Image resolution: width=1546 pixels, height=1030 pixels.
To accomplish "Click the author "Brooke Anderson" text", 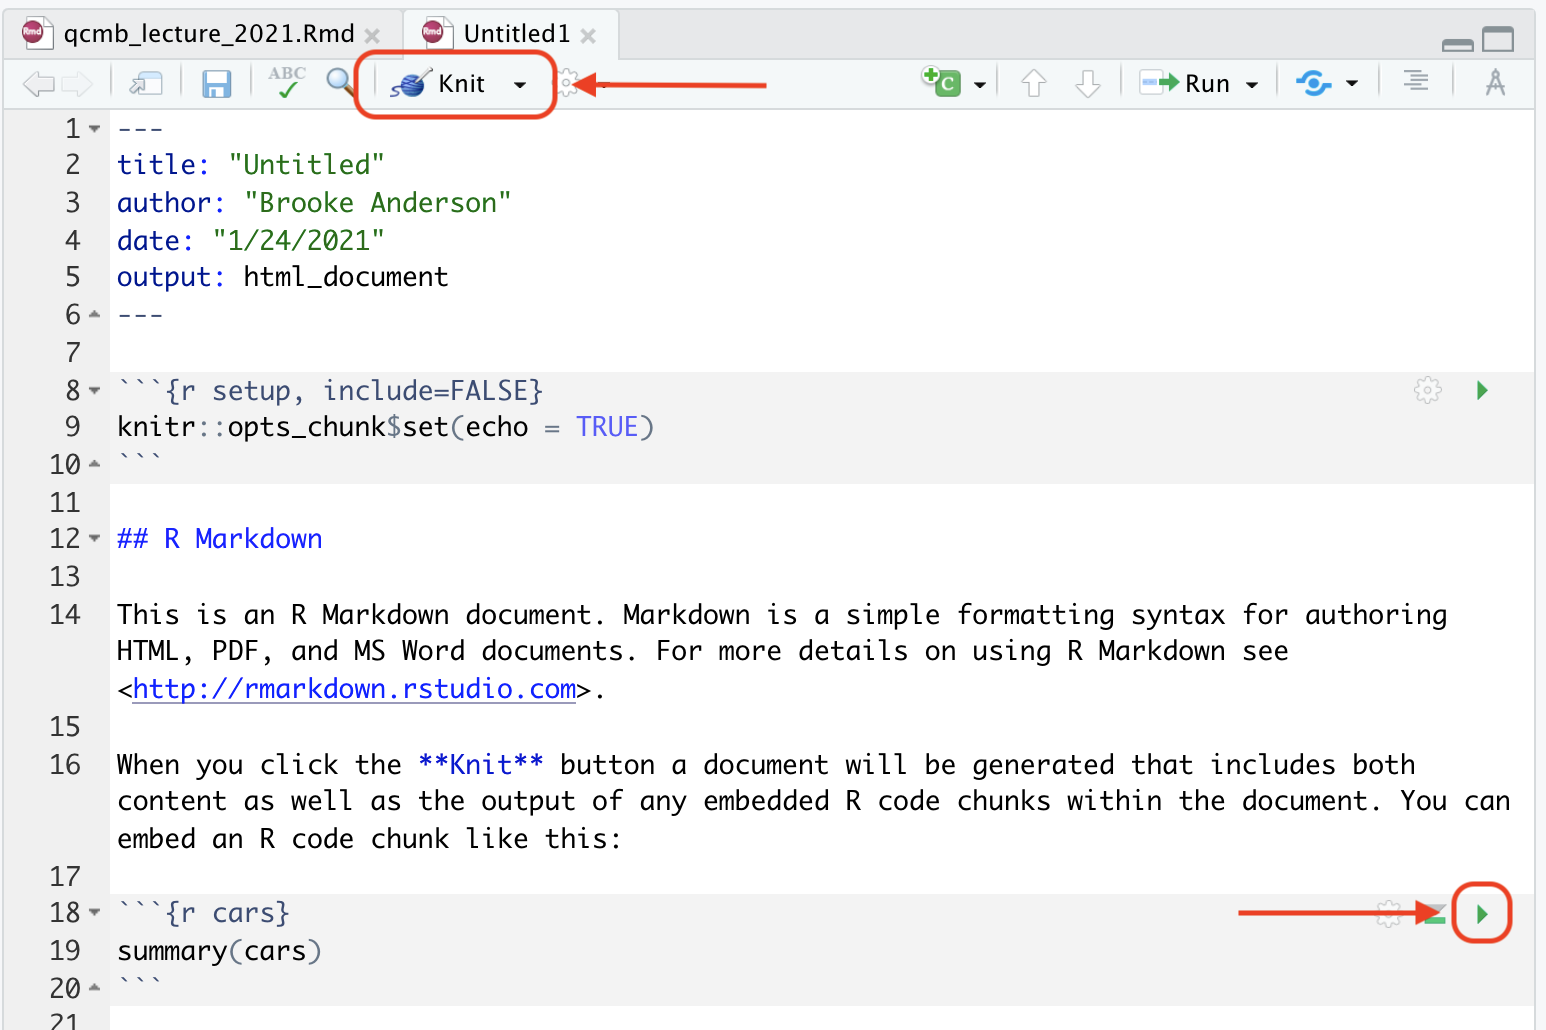I will (378, 203).
